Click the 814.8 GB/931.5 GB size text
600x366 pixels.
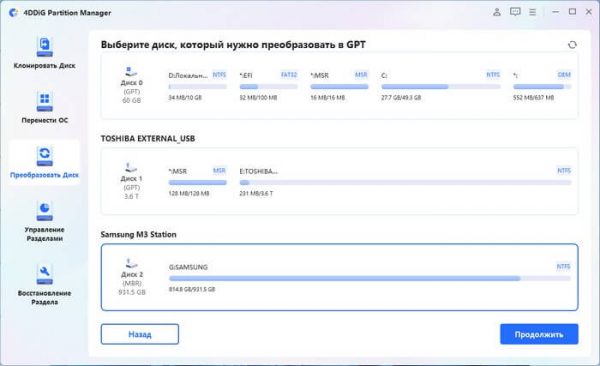[x=192, y=289]
